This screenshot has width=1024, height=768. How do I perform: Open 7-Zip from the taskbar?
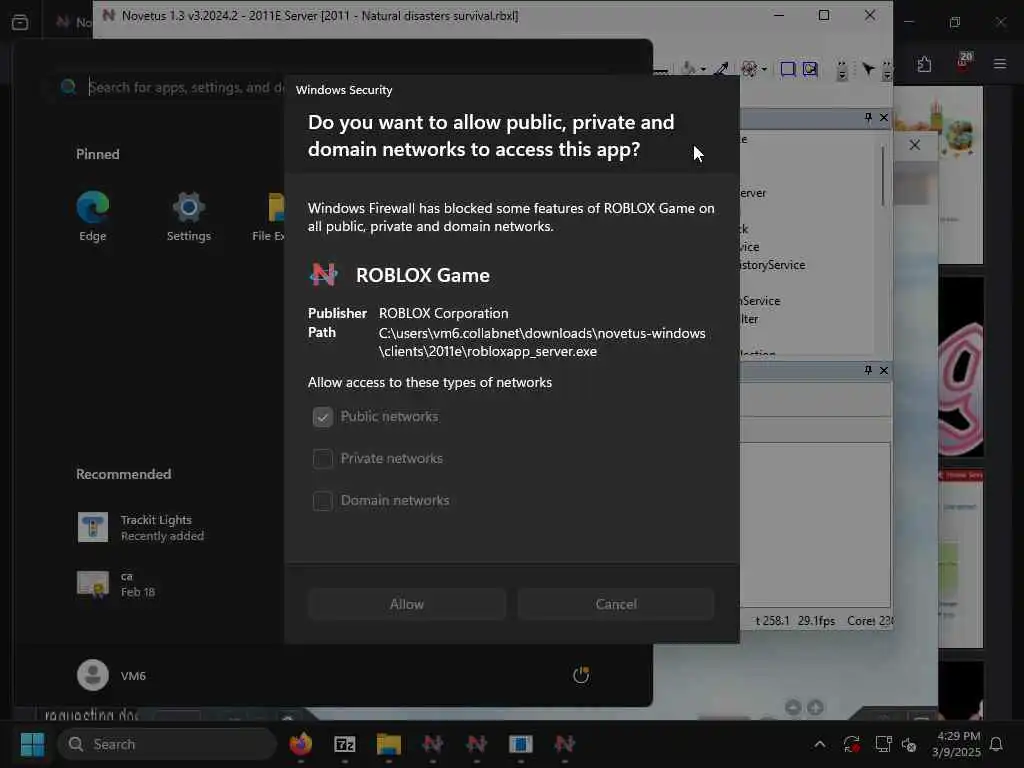click(x=345, y=744)
